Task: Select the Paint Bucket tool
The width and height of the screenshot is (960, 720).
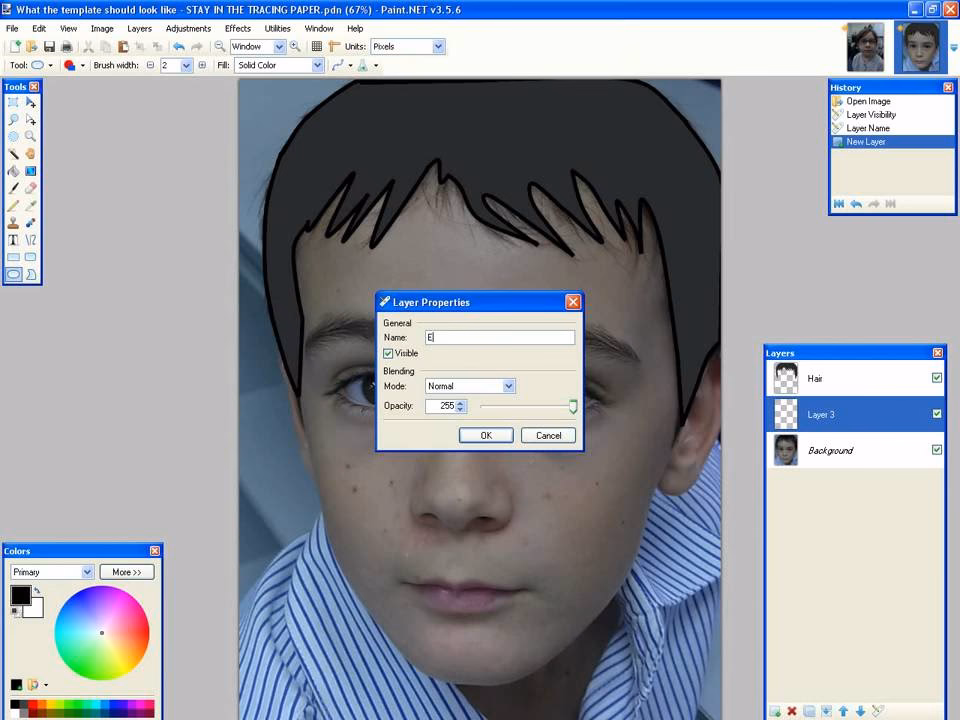Action: click(x=14, y=170)
